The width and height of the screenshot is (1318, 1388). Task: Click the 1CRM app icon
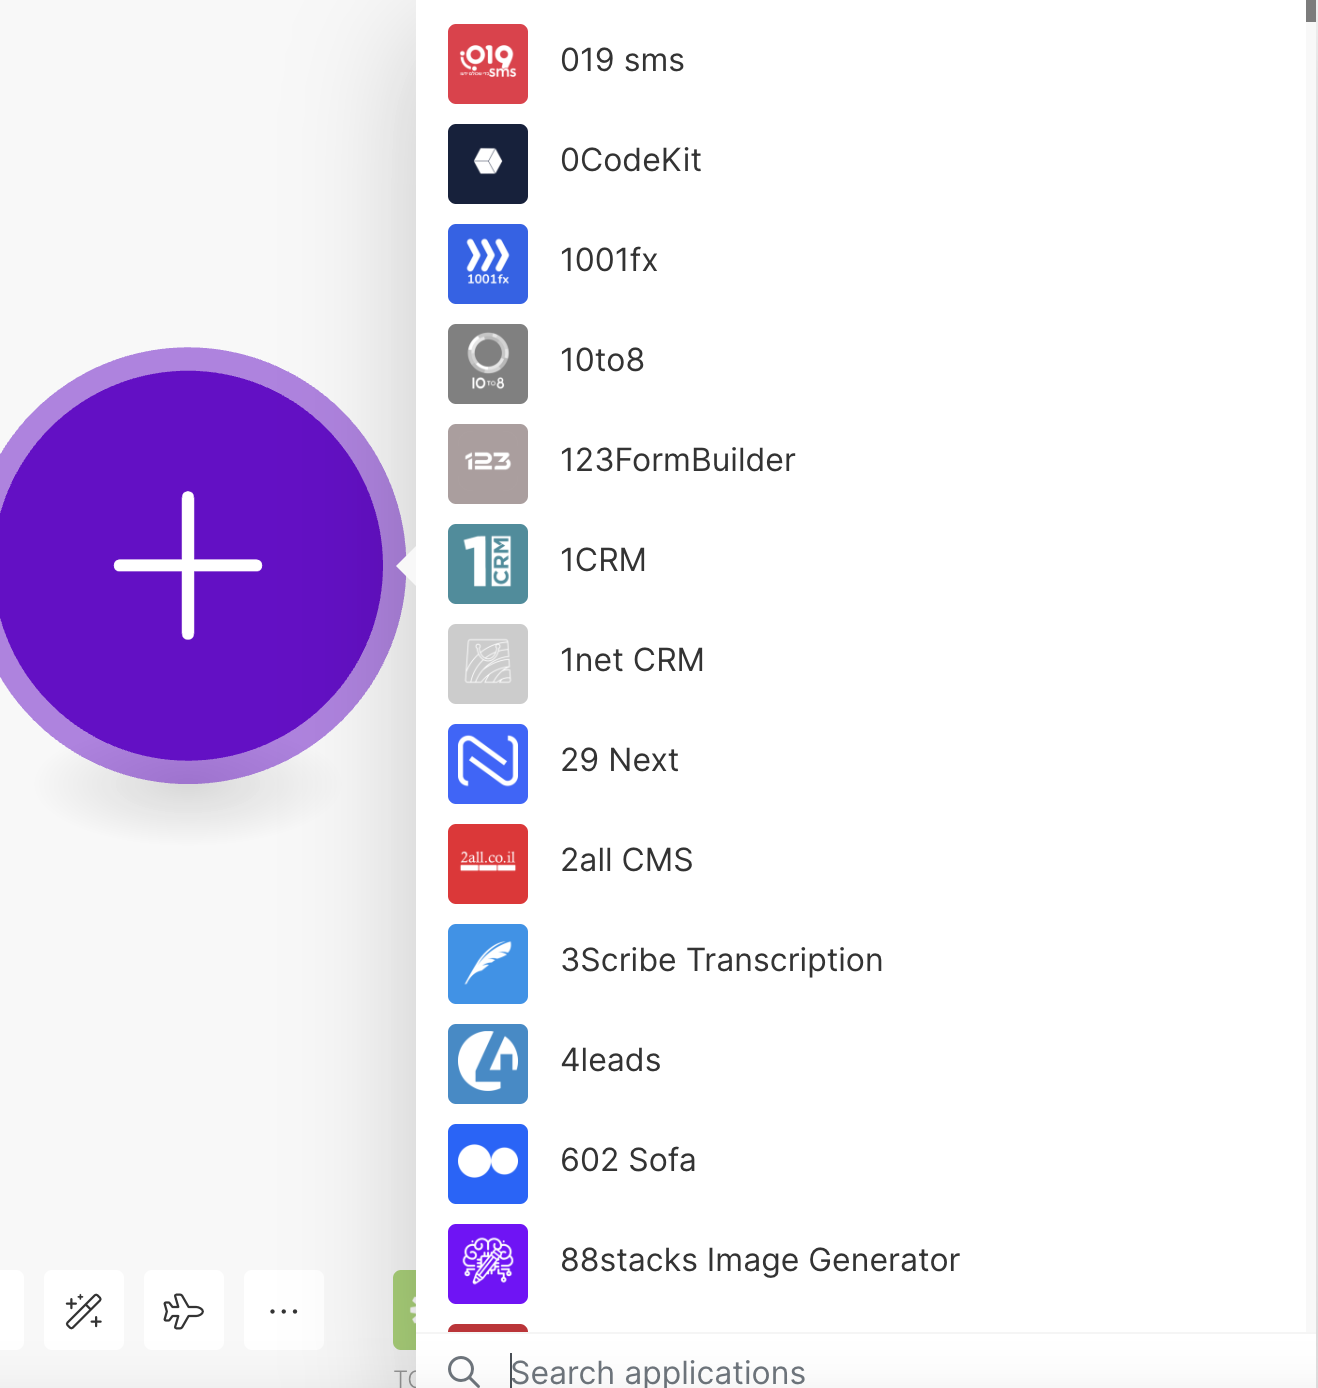(x=488, y=564)
